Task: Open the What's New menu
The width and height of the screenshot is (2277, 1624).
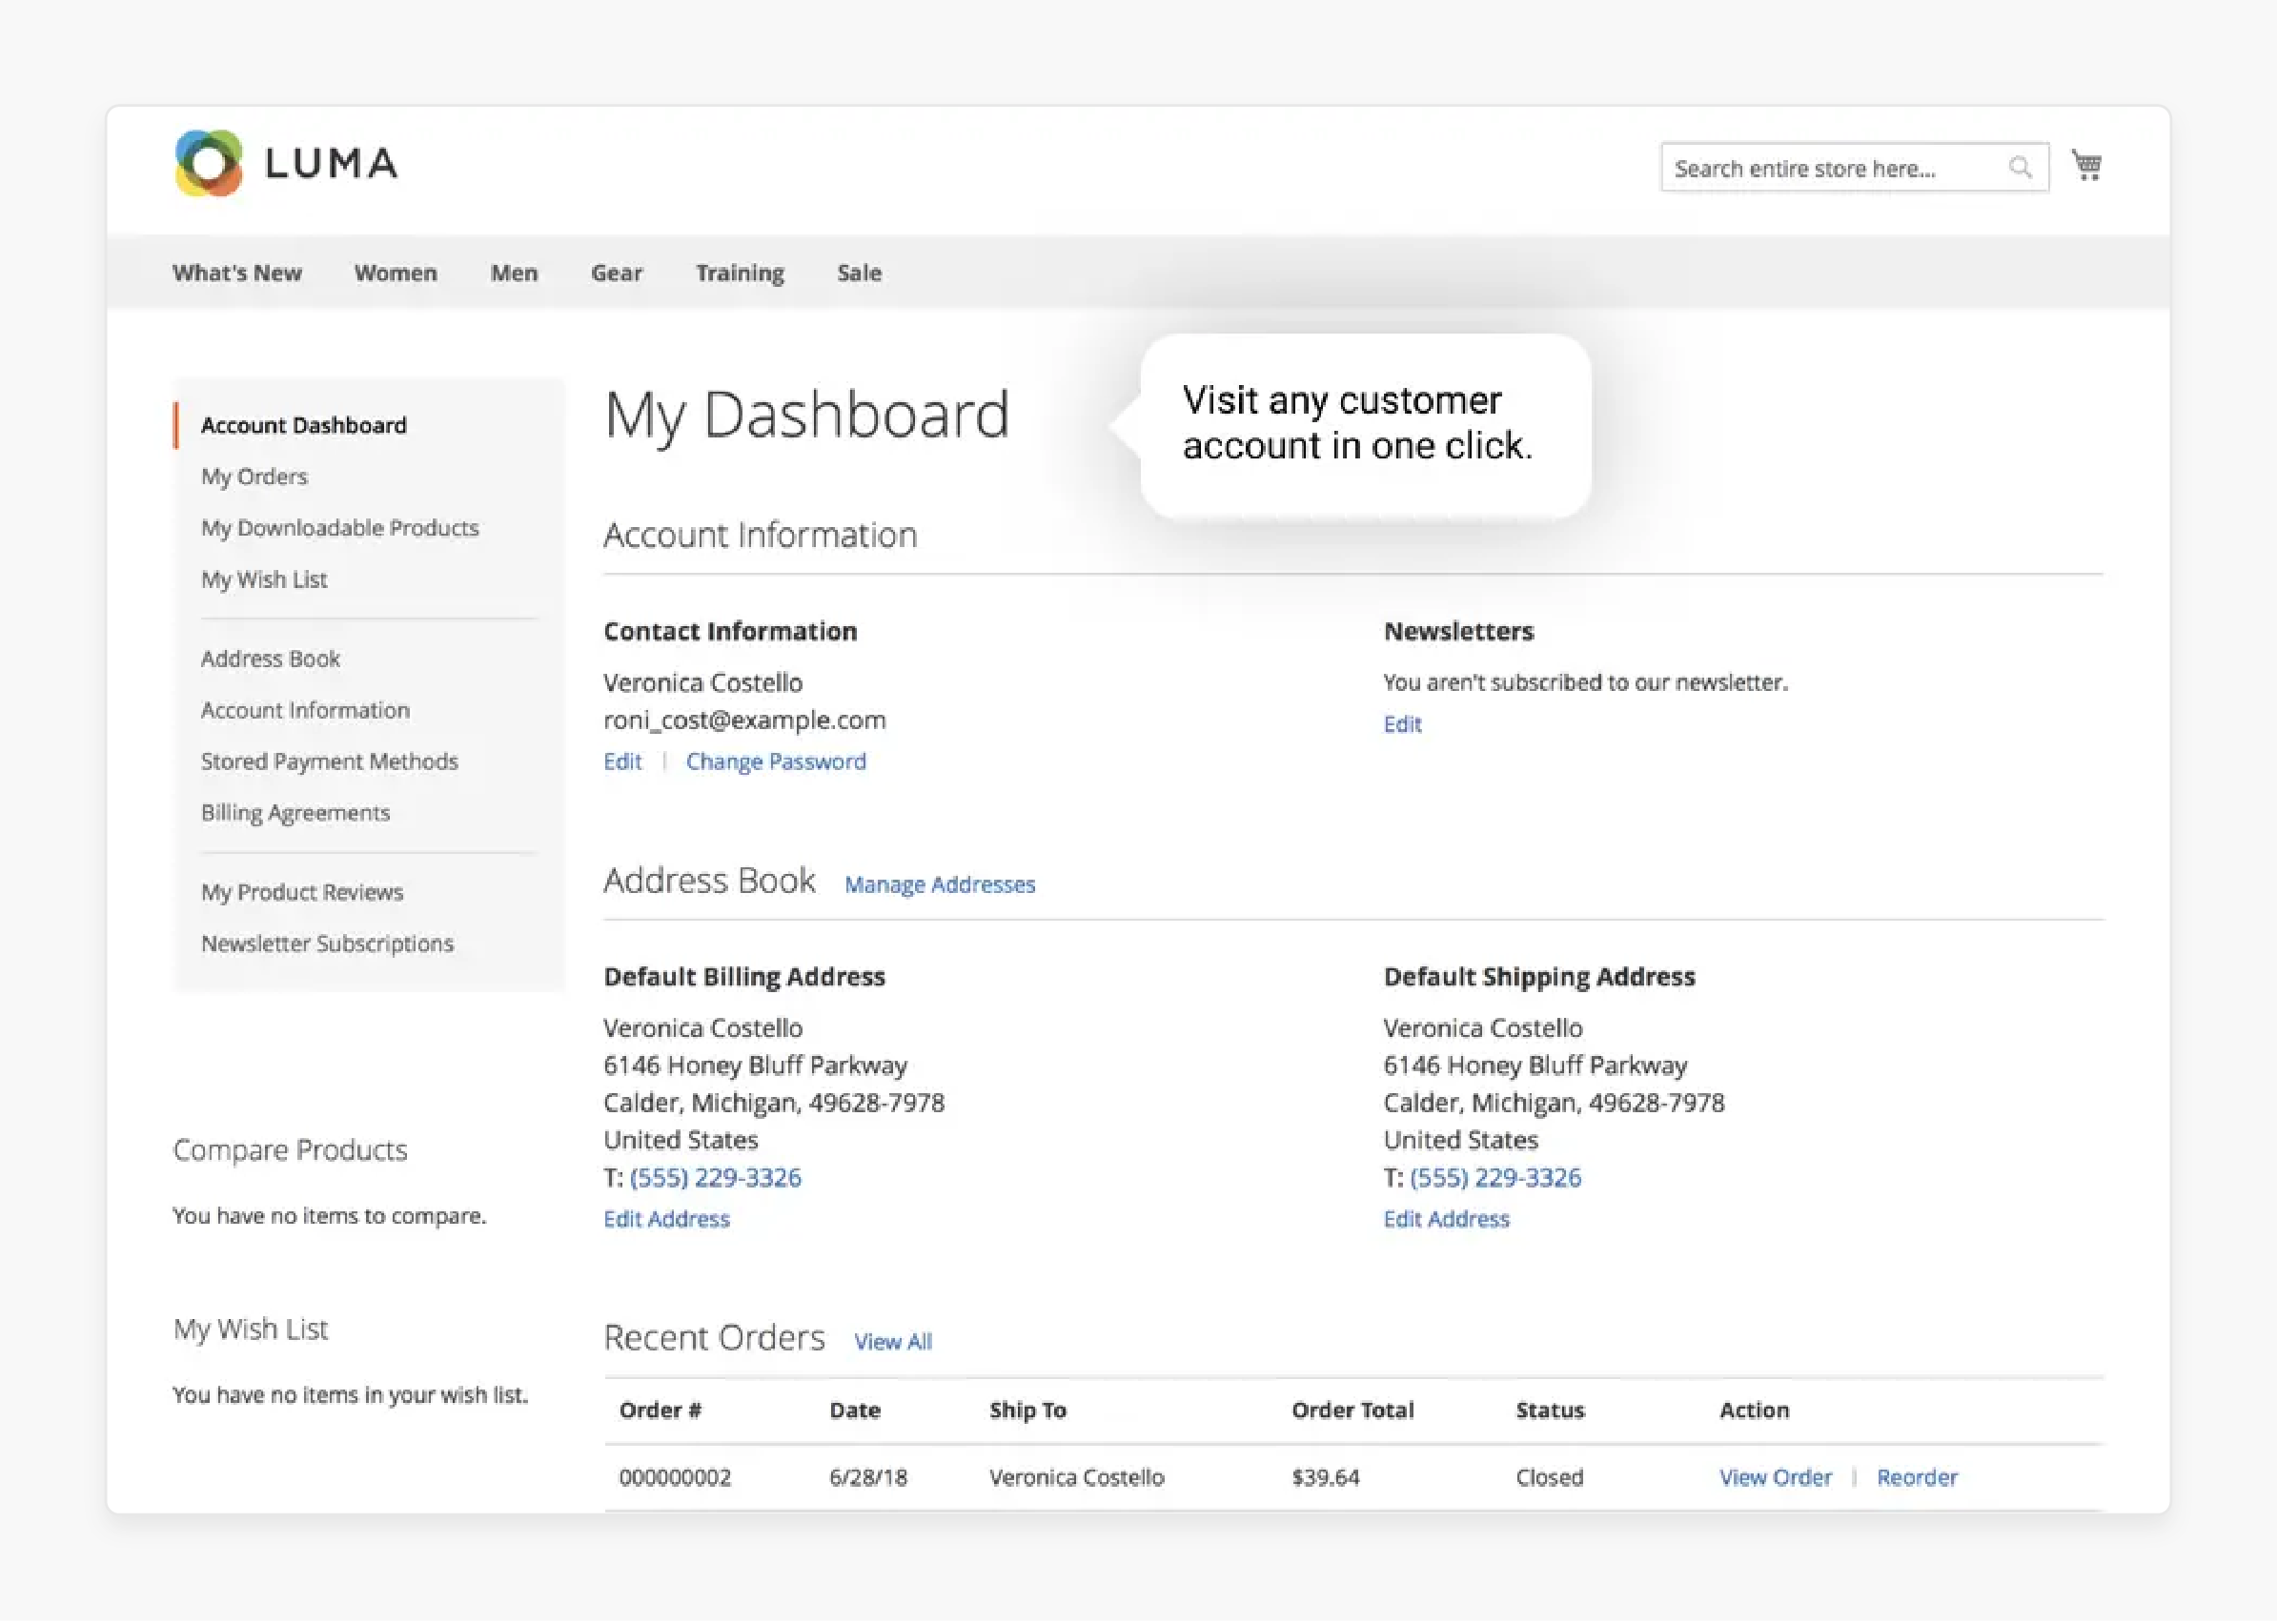Action: (x=237, y=273)
